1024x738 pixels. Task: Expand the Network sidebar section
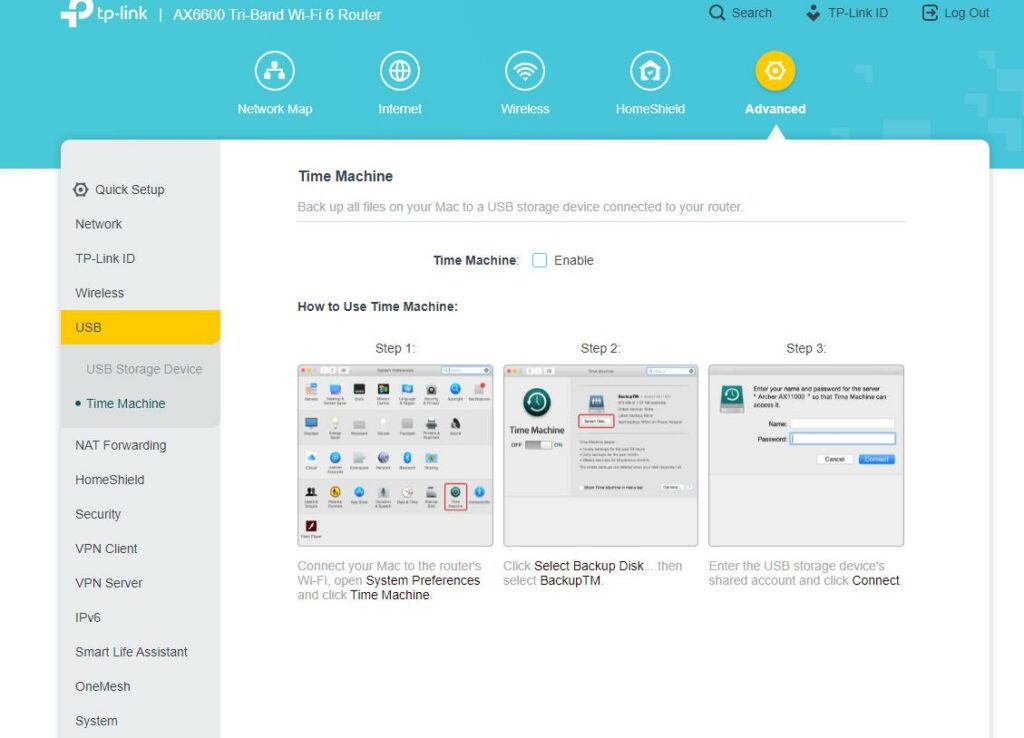point(98,224)
